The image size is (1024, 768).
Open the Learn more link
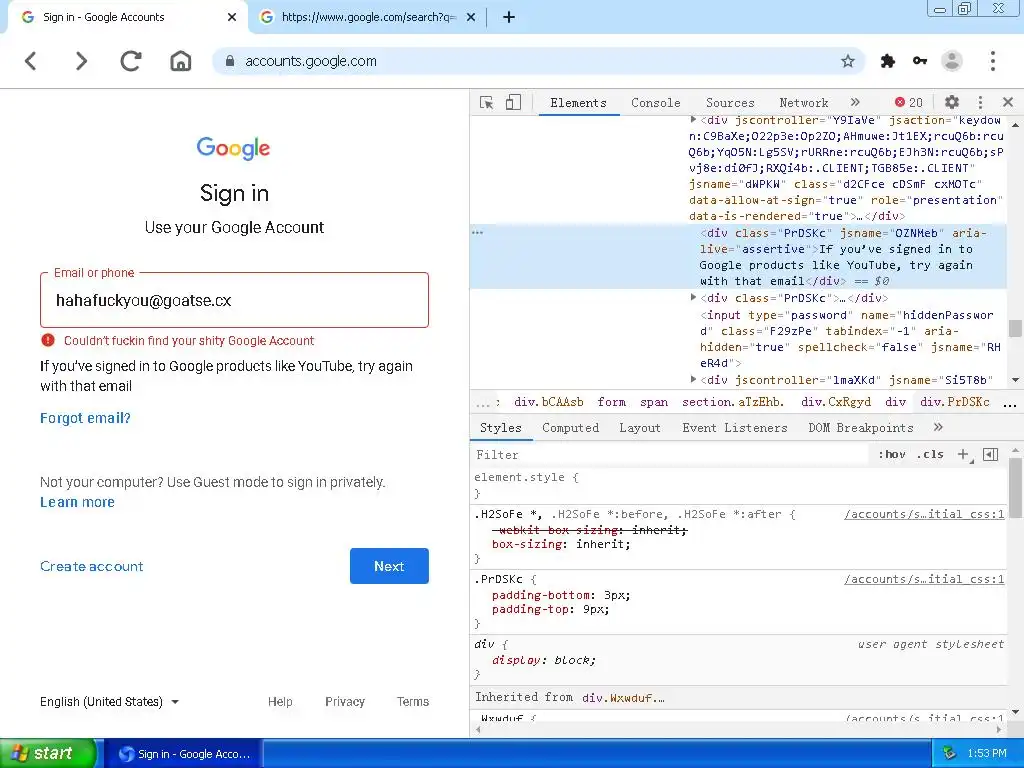pyautogui.click(x=77, y=502)
